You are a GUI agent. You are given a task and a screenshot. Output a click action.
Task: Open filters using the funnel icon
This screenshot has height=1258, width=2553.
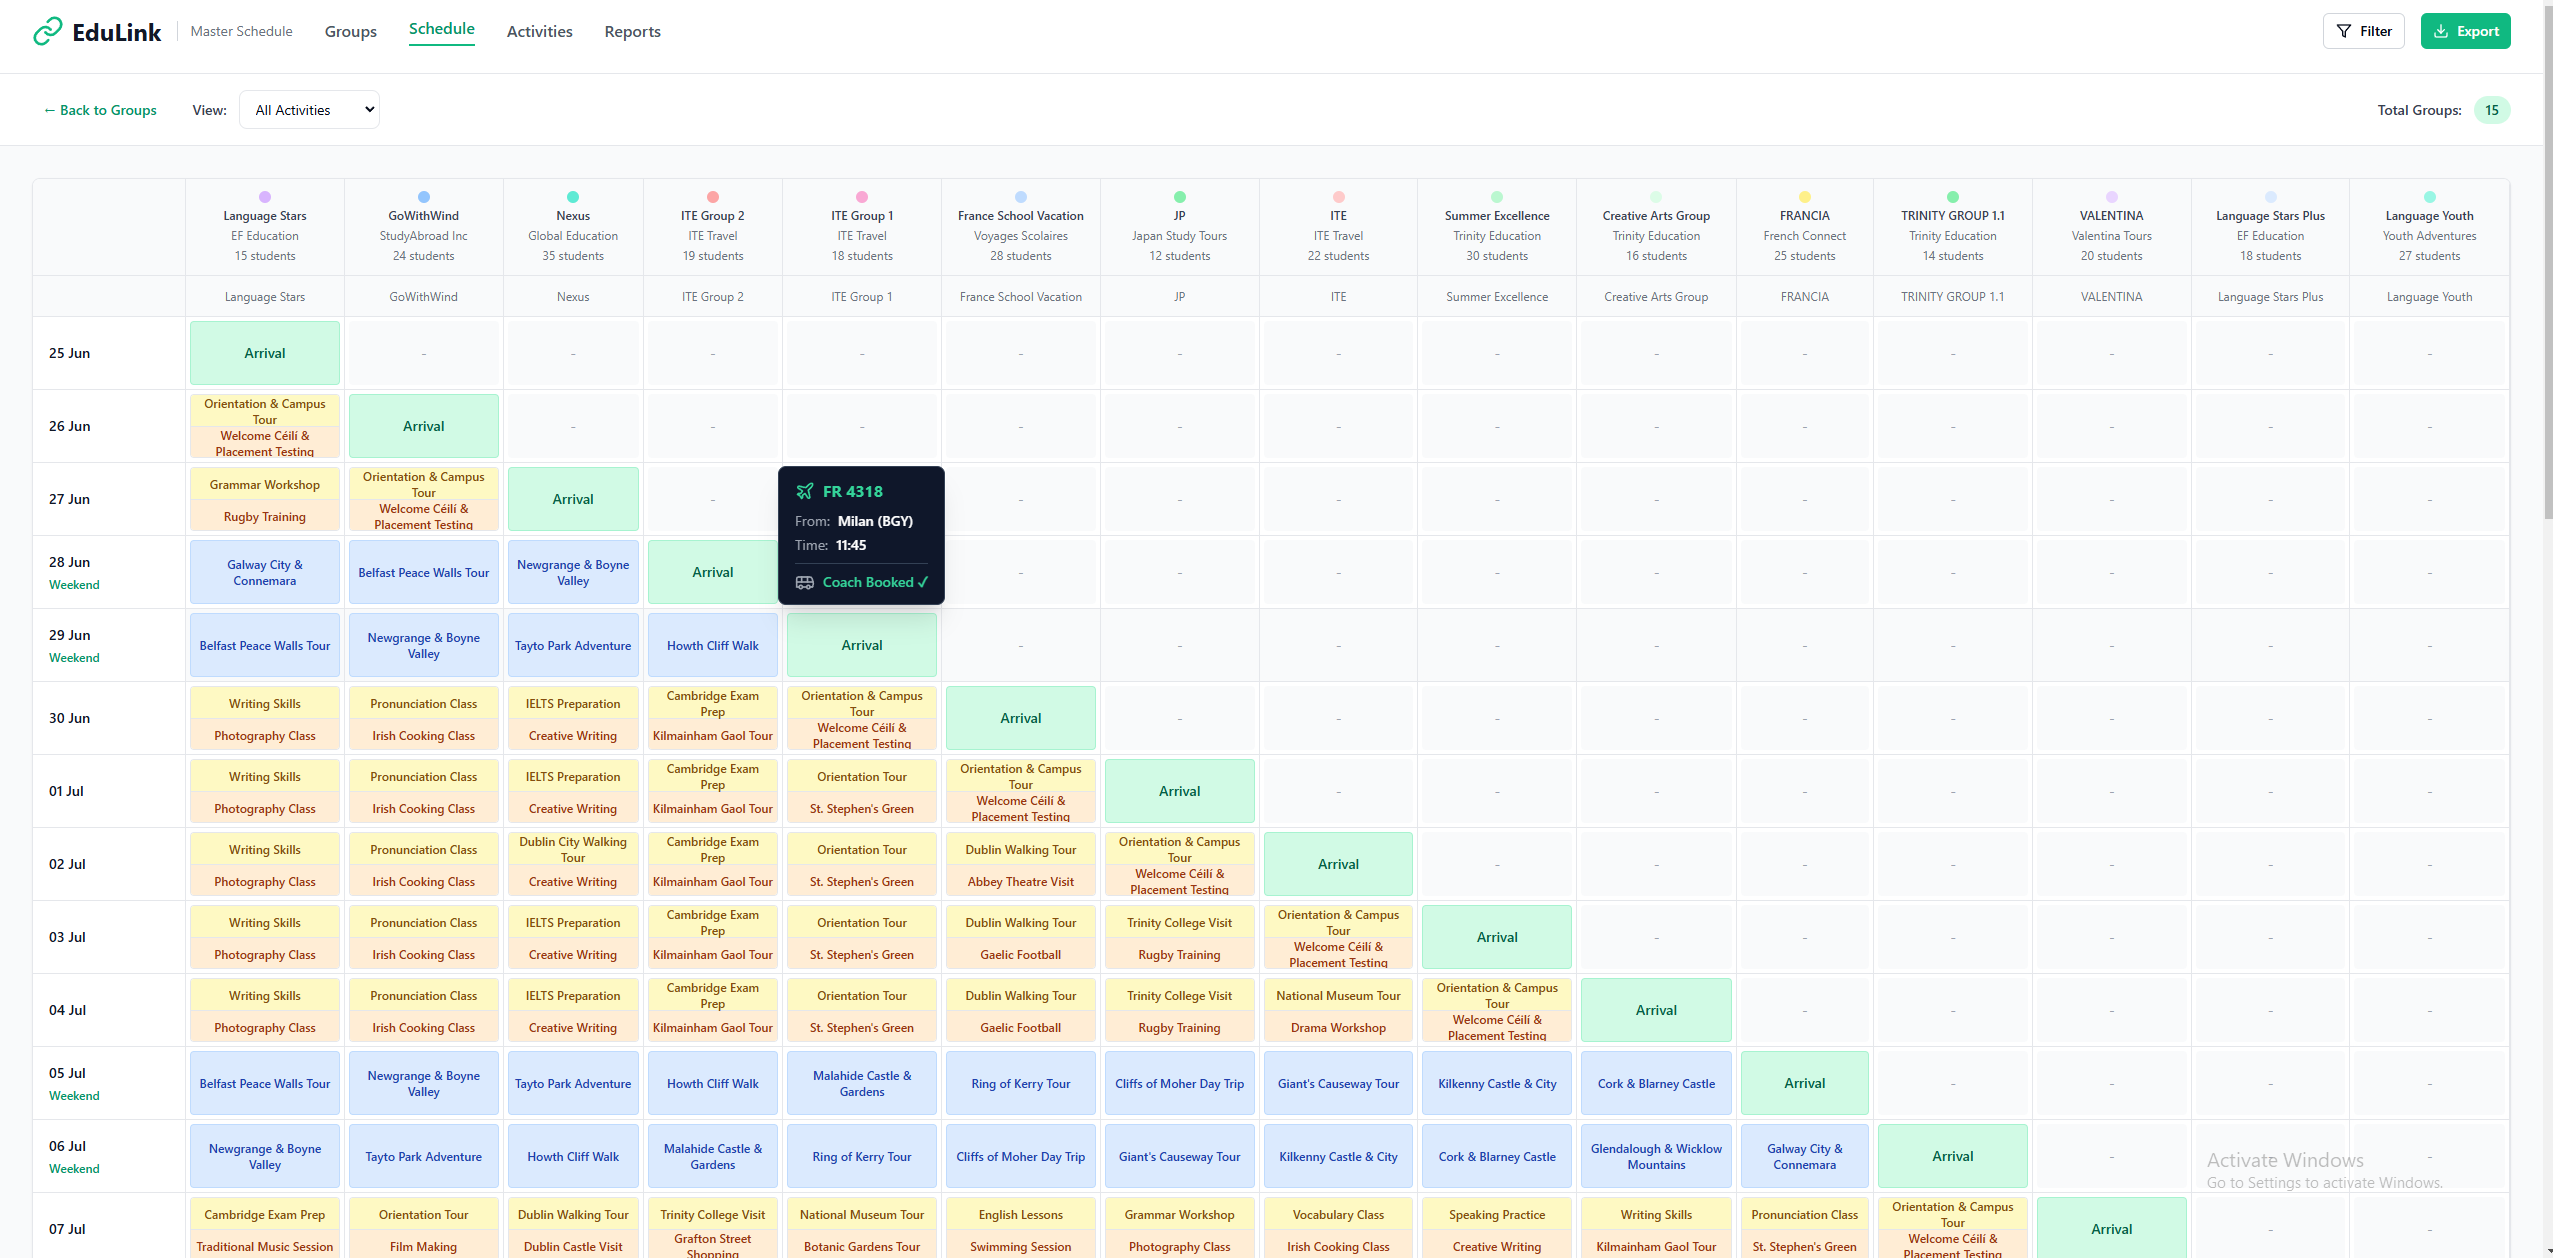(x=2342, y=30)
